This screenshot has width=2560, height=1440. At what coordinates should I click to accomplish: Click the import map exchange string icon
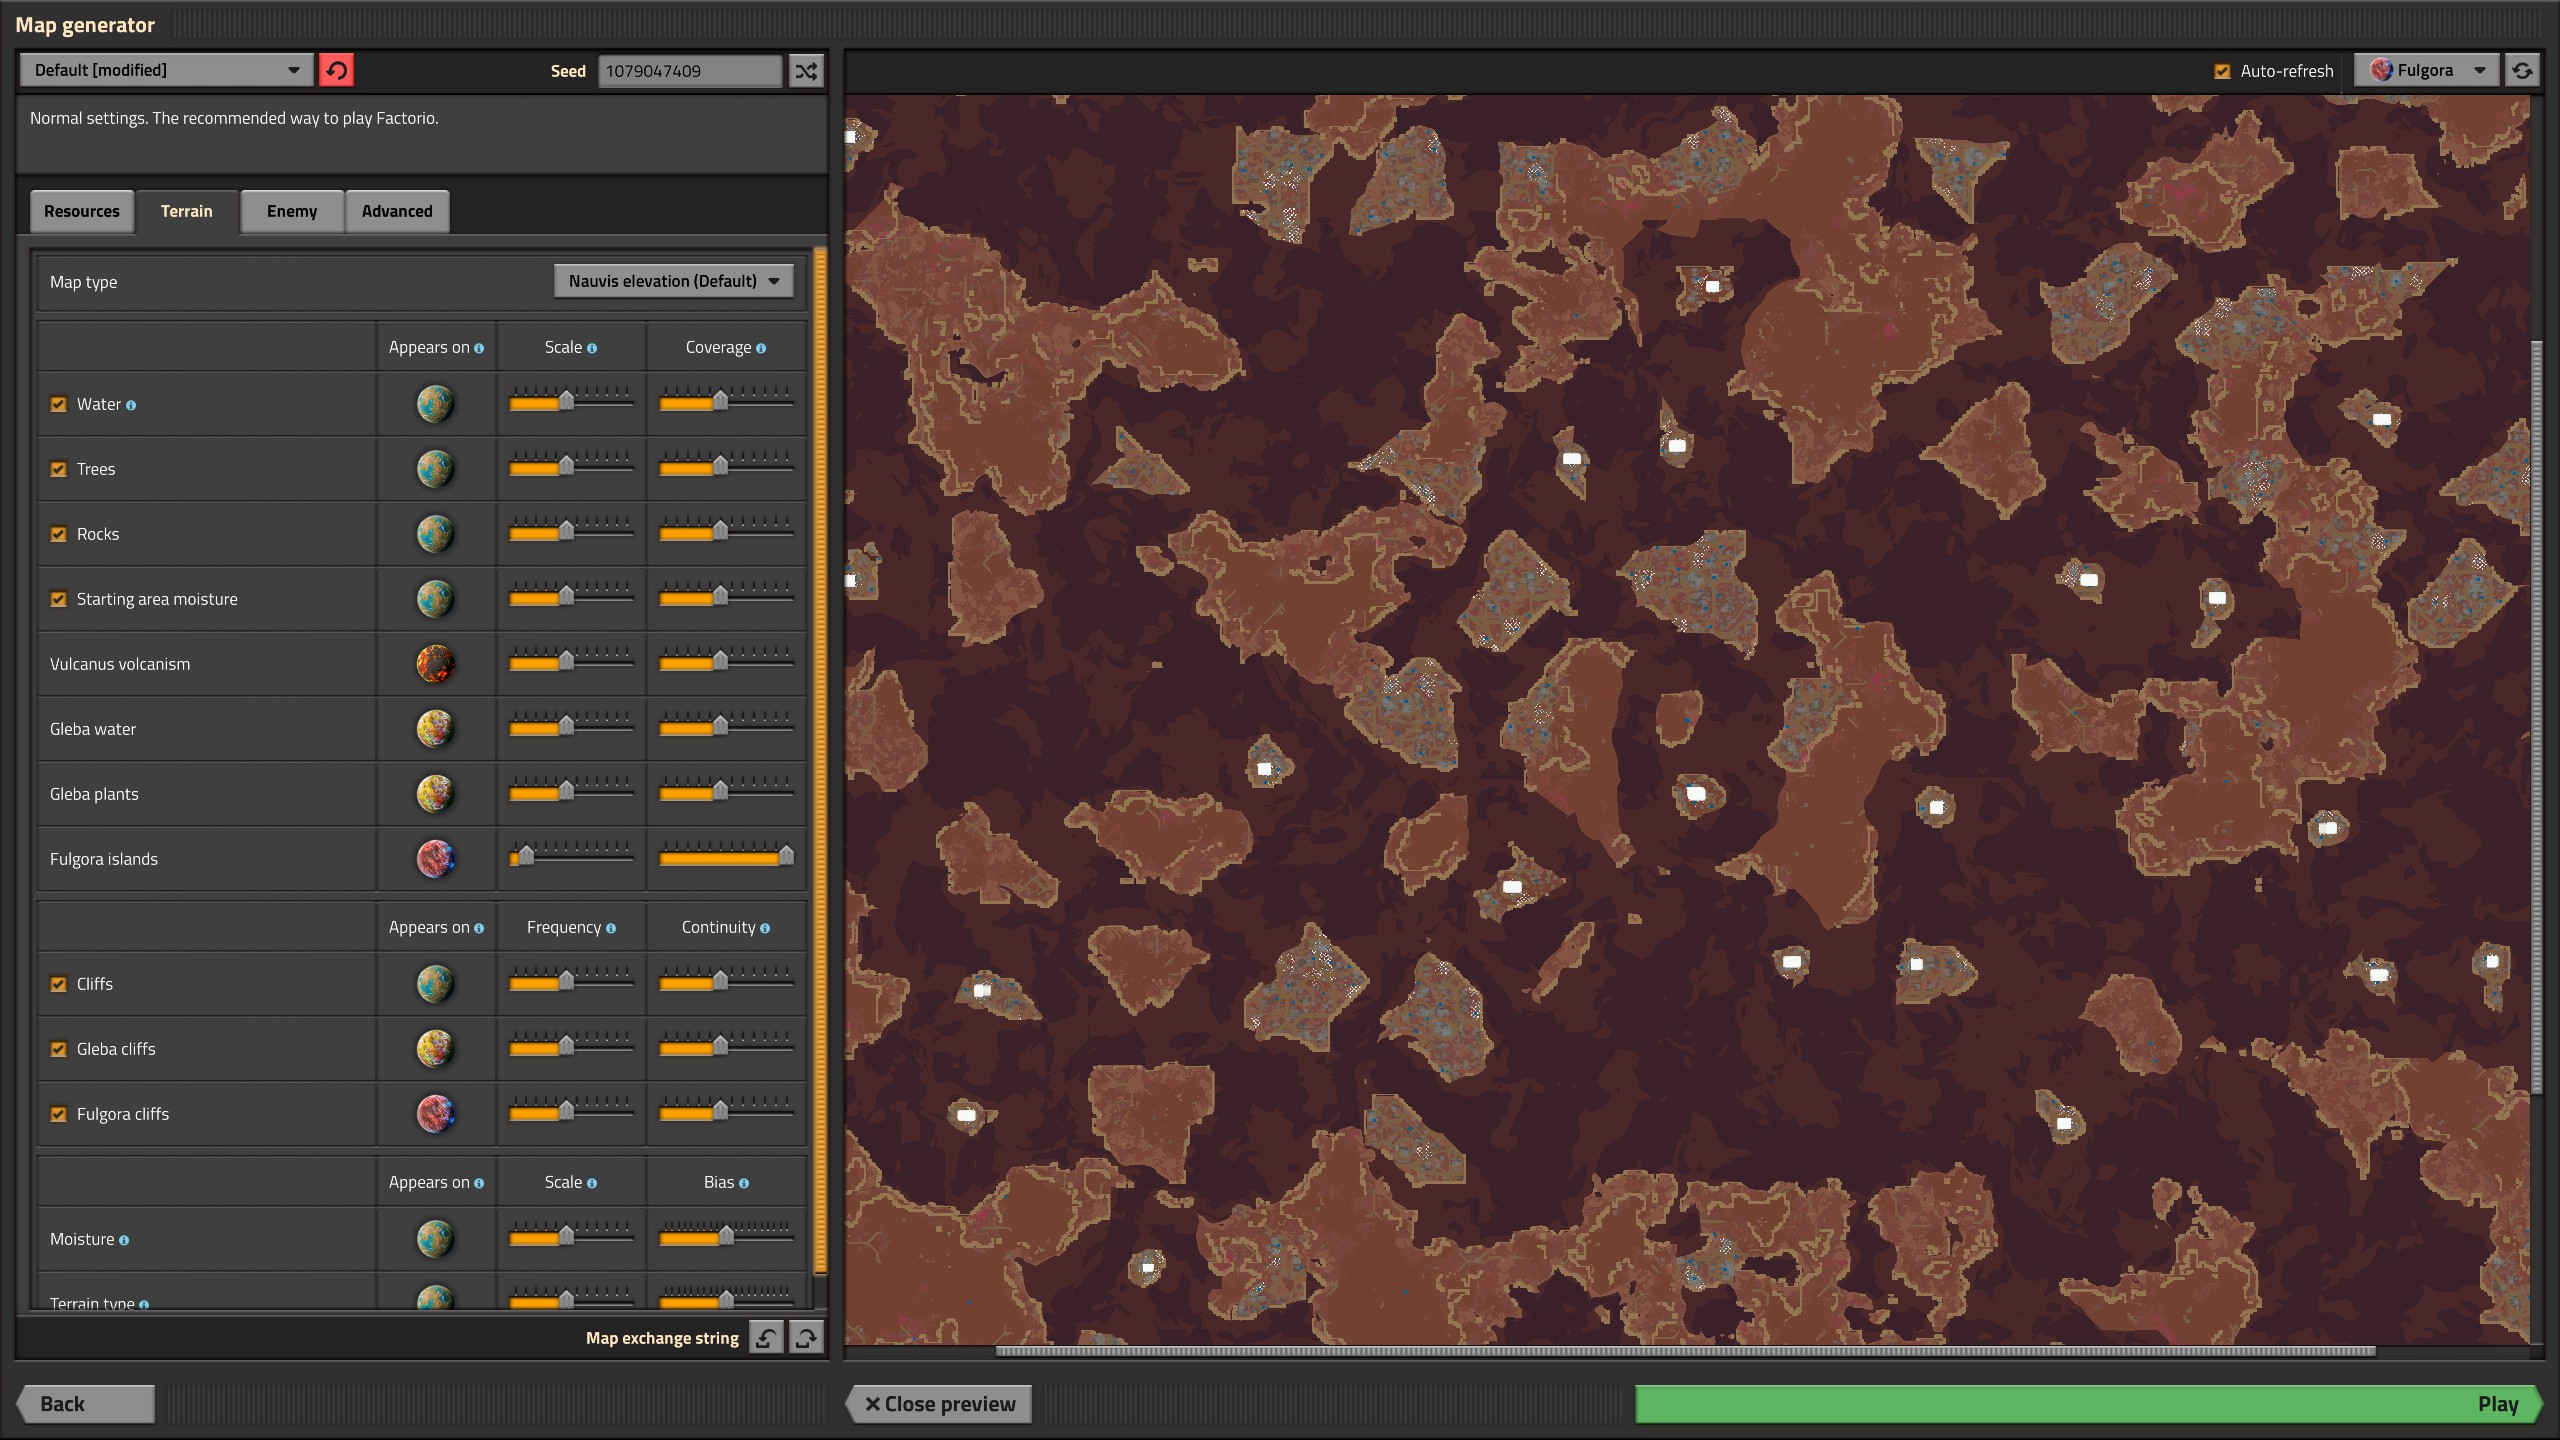766,1337
